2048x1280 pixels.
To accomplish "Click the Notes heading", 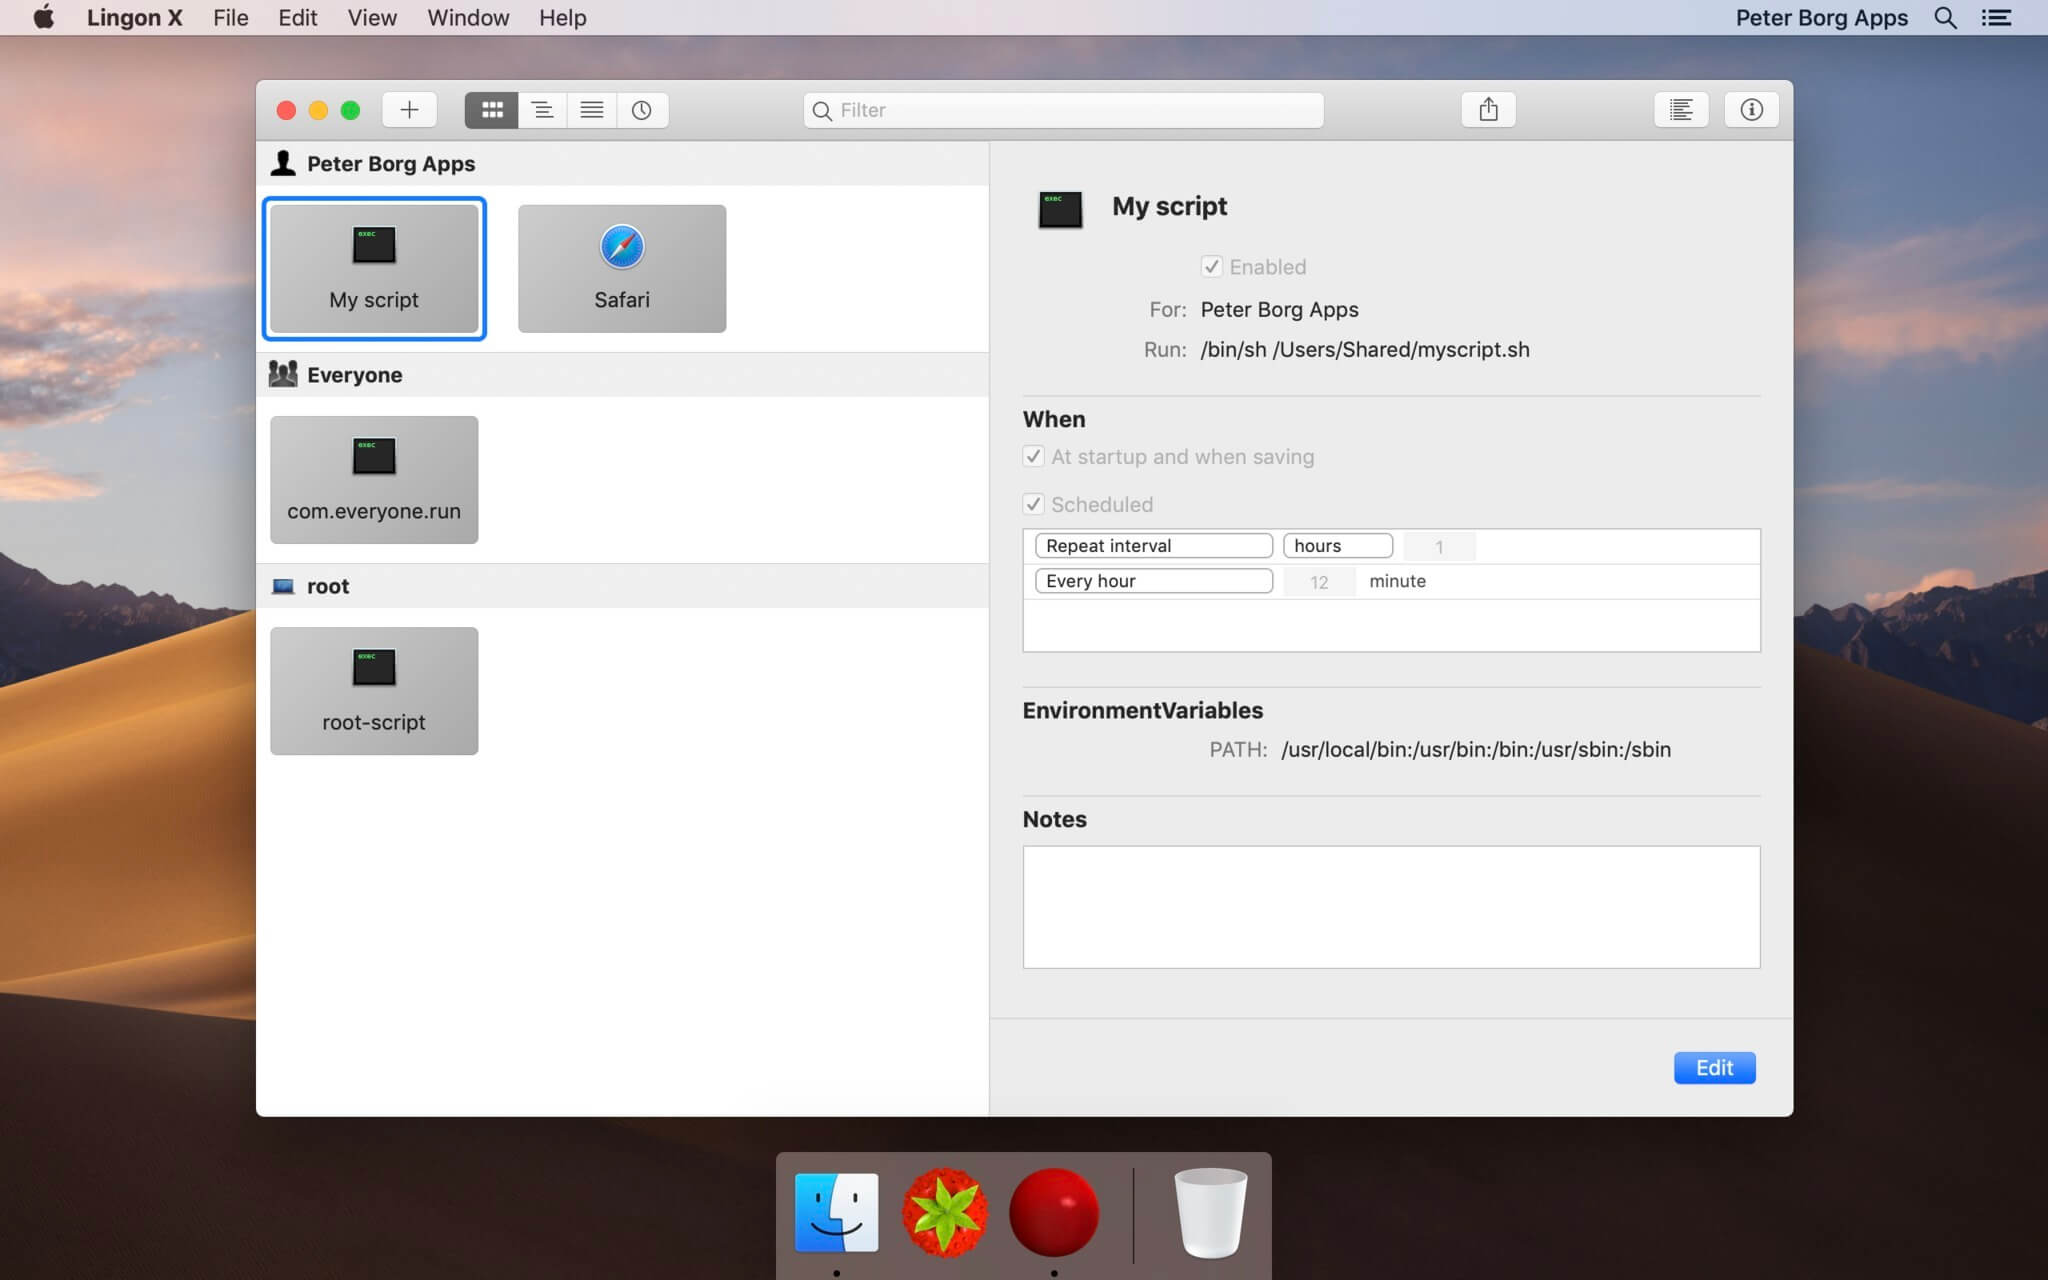I will (1054, 819).
